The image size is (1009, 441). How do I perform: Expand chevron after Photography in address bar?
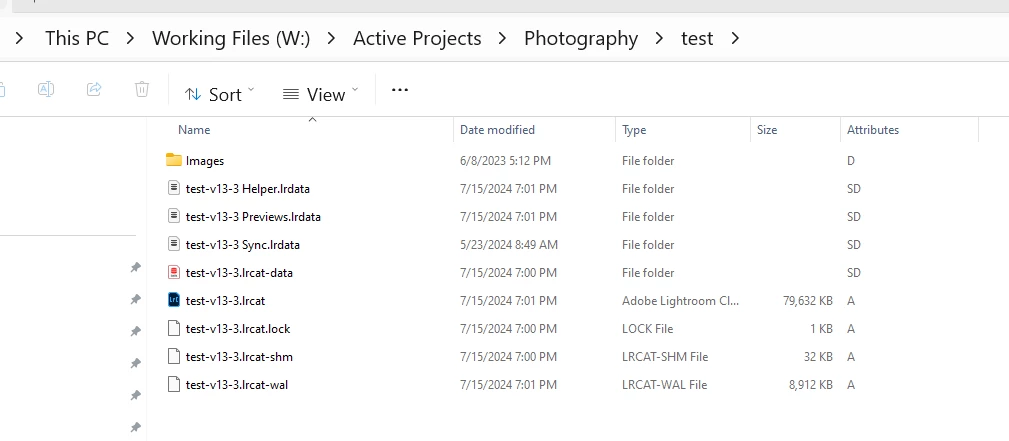point(659,39)
